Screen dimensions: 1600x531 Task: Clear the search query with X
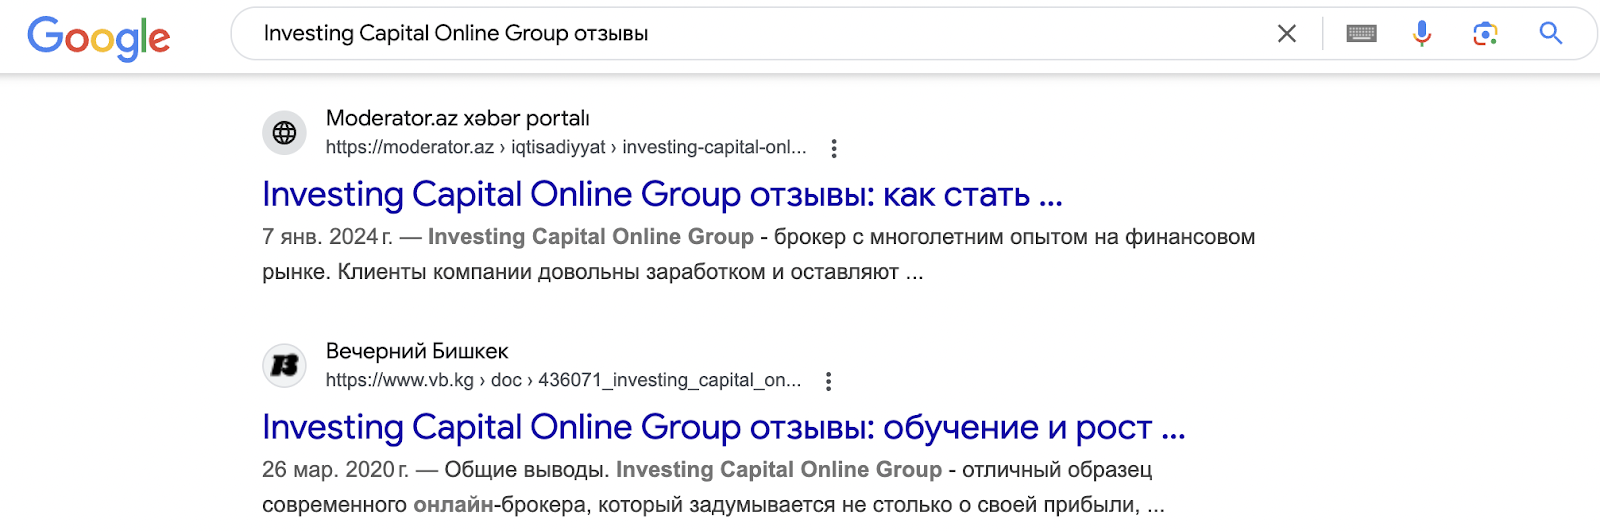pos(1287,34)
